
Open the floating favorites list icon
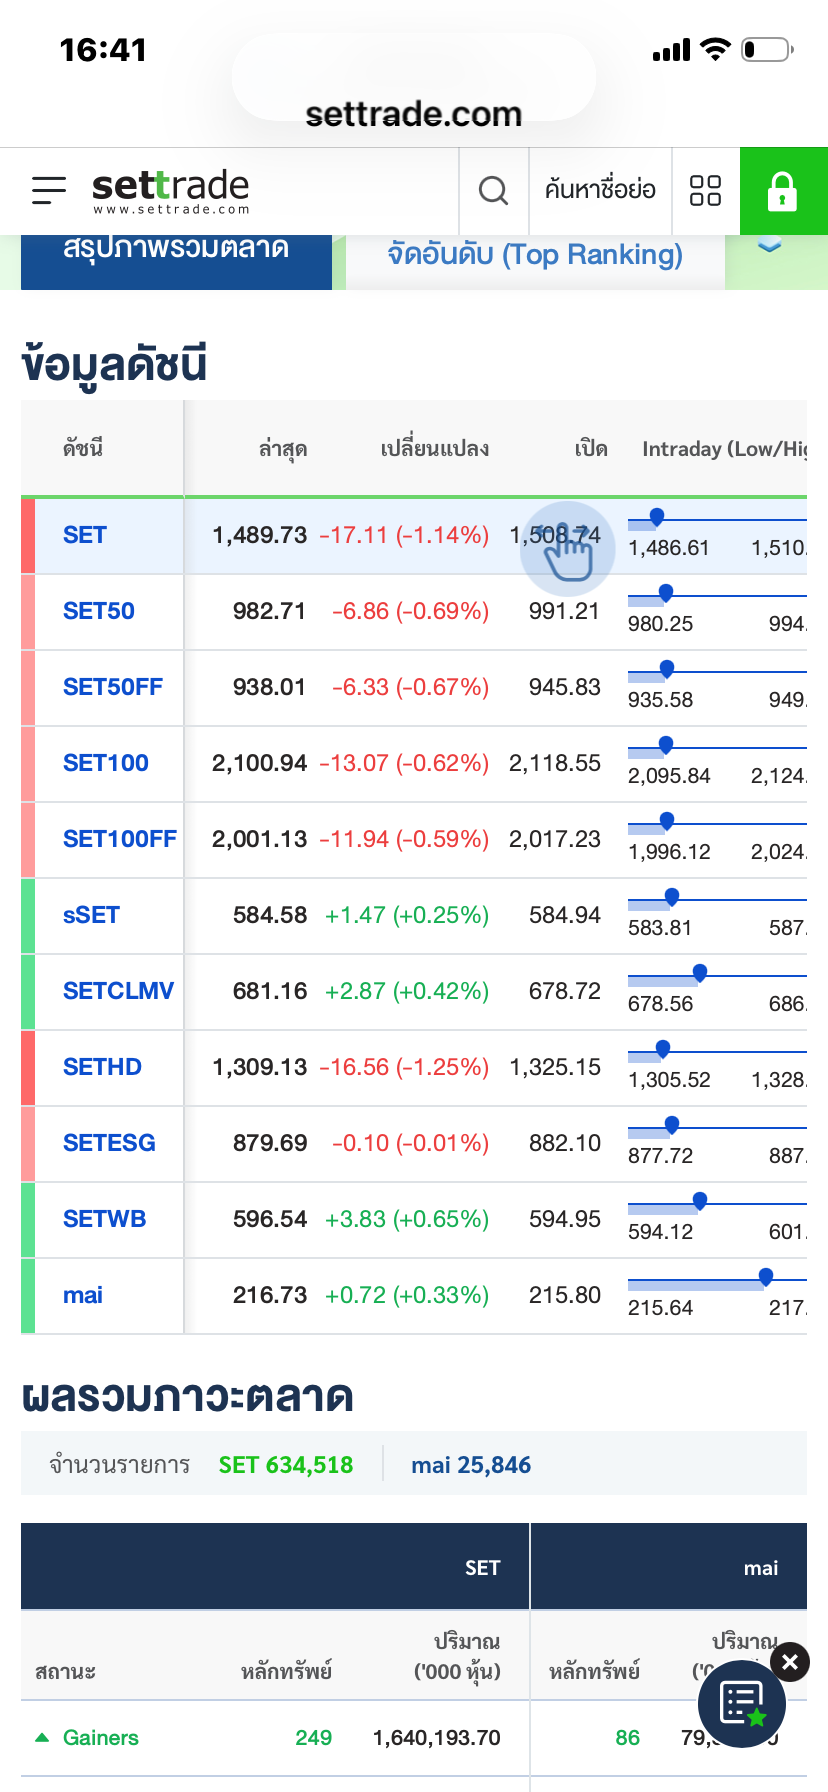click(741, 1704)
